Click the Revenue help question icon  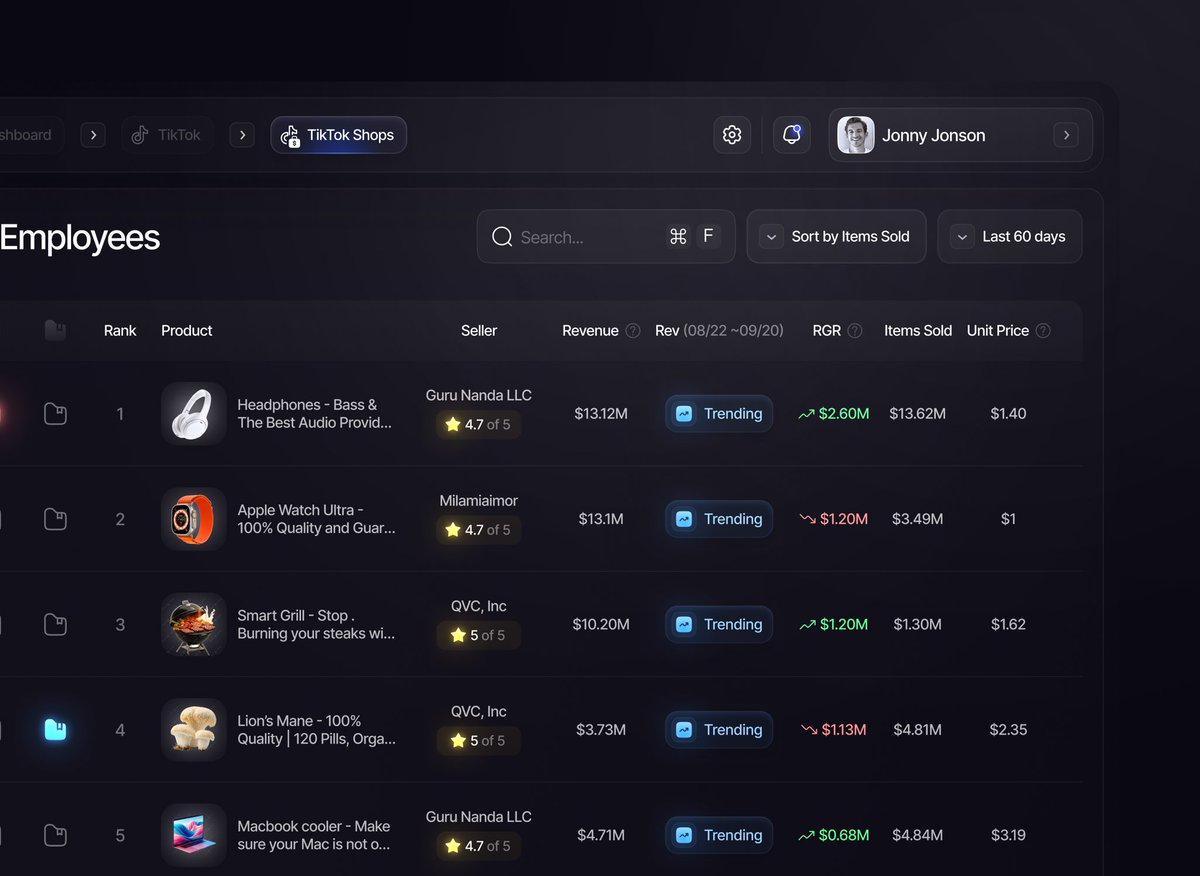(633, 331)
